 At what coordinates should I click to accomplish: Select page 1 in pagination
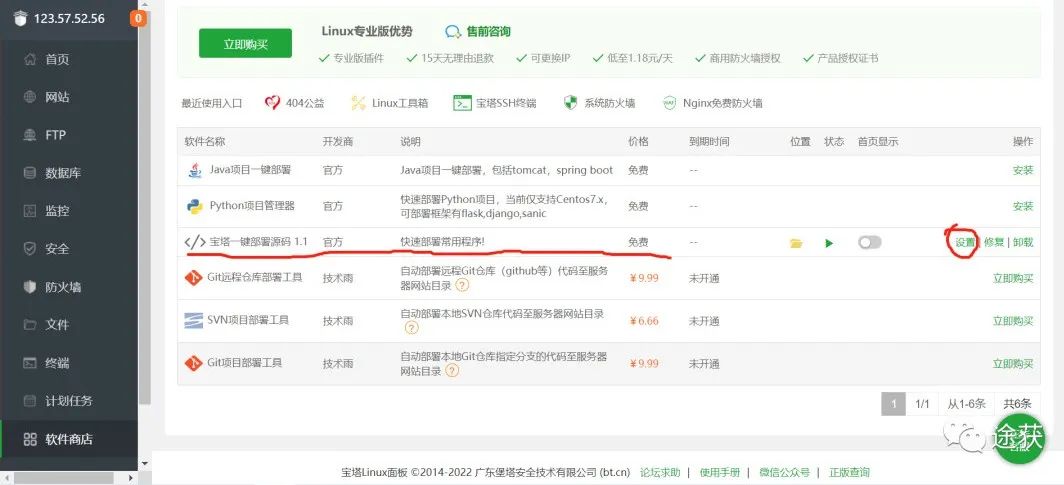pyautogui.click(x=894, y=404)
